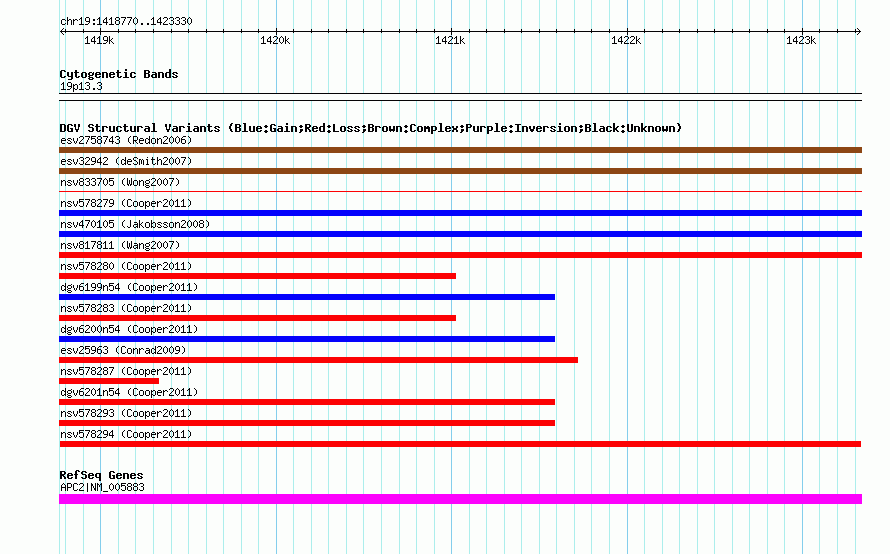
Task: Click the chr19:1418770..1423330 coordinate label
Action: tap(126, 21)
